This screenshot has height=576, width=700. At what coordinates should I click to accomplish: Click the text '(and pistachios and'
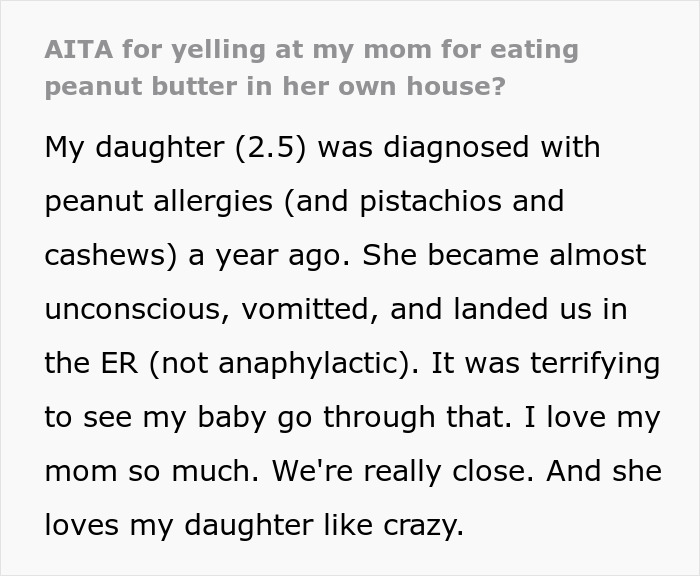point(424,201)
